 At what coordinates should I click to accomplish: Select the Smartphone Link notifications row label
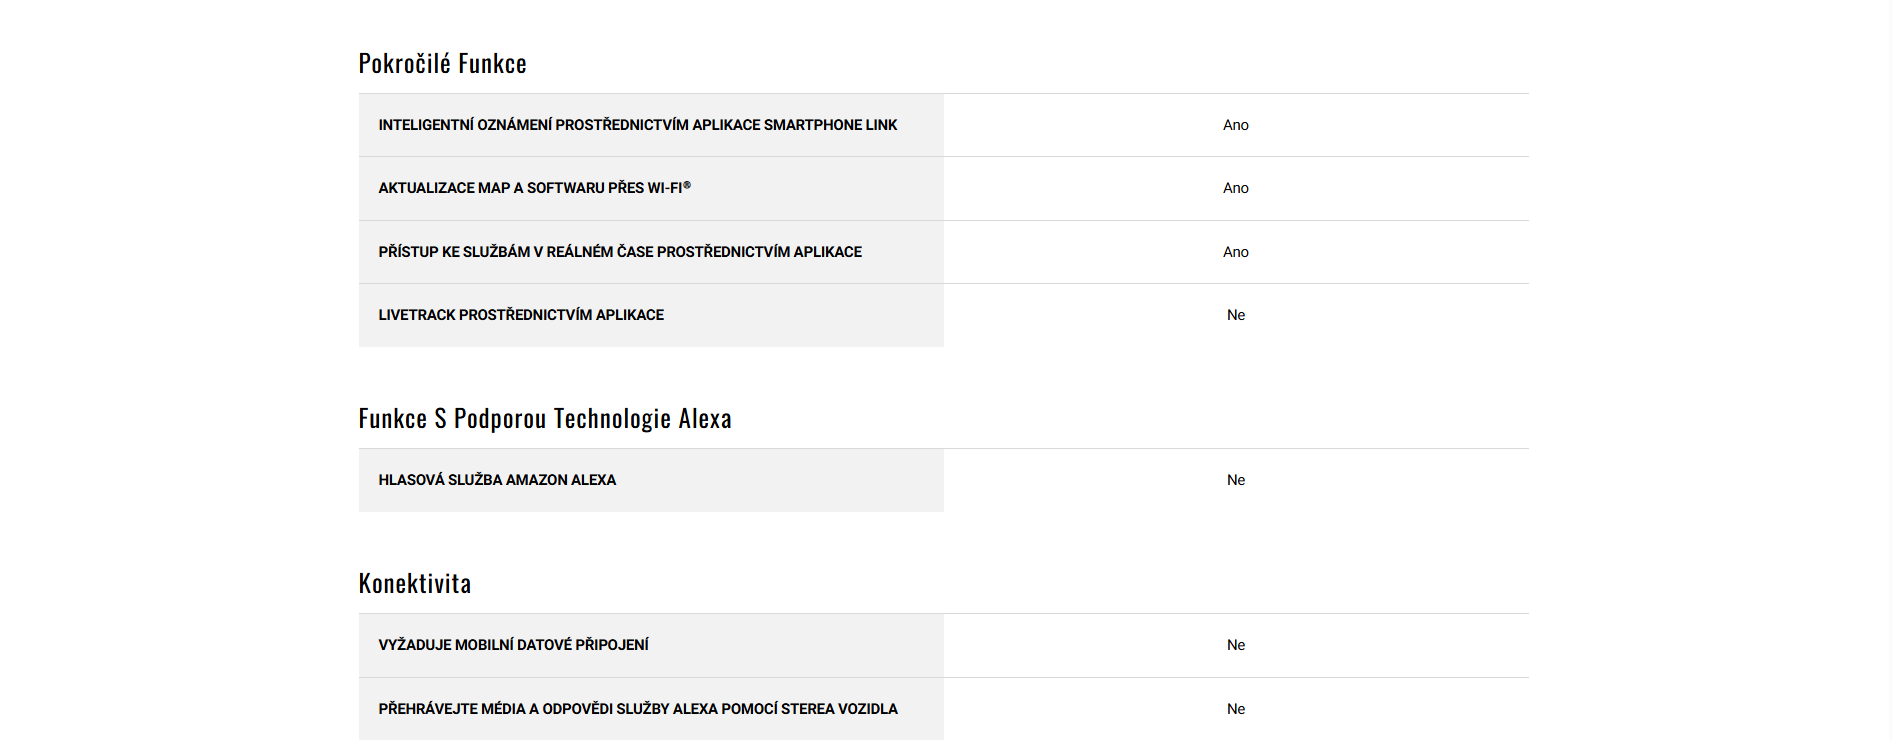(x=637, y=125)
